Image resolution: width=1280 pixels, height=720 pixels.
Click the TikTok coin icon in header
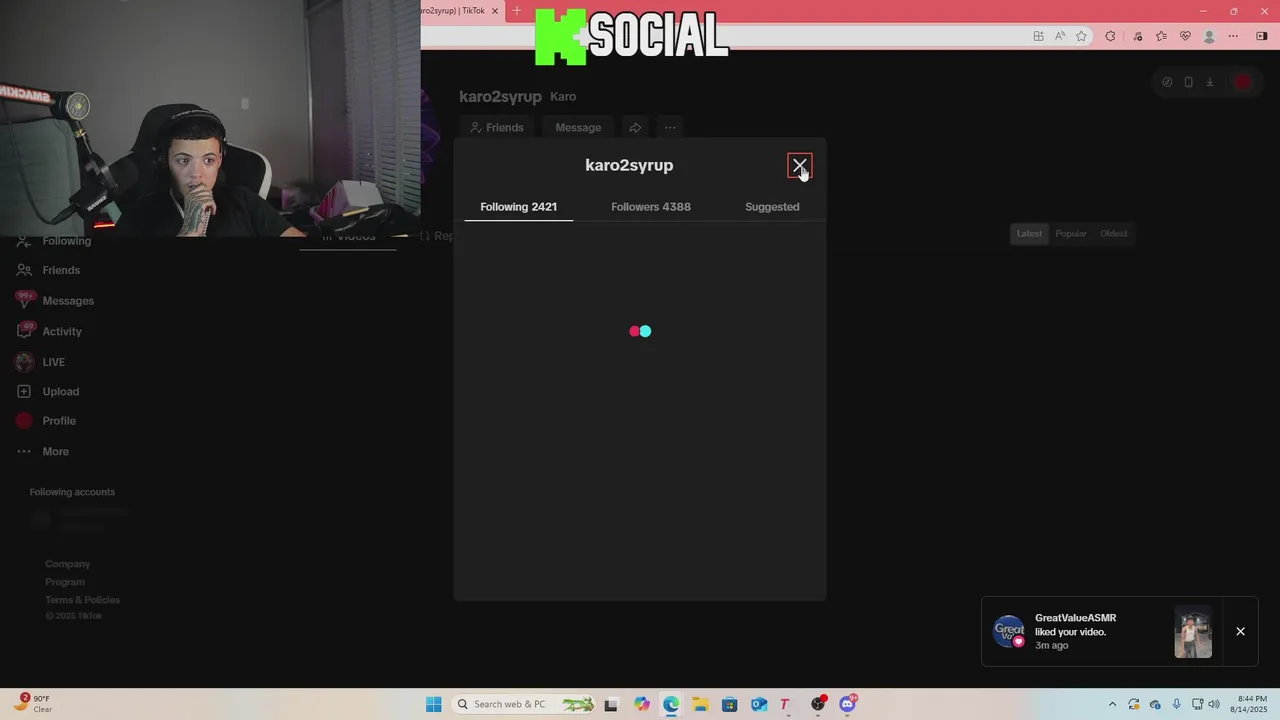tap(1166, 82)
